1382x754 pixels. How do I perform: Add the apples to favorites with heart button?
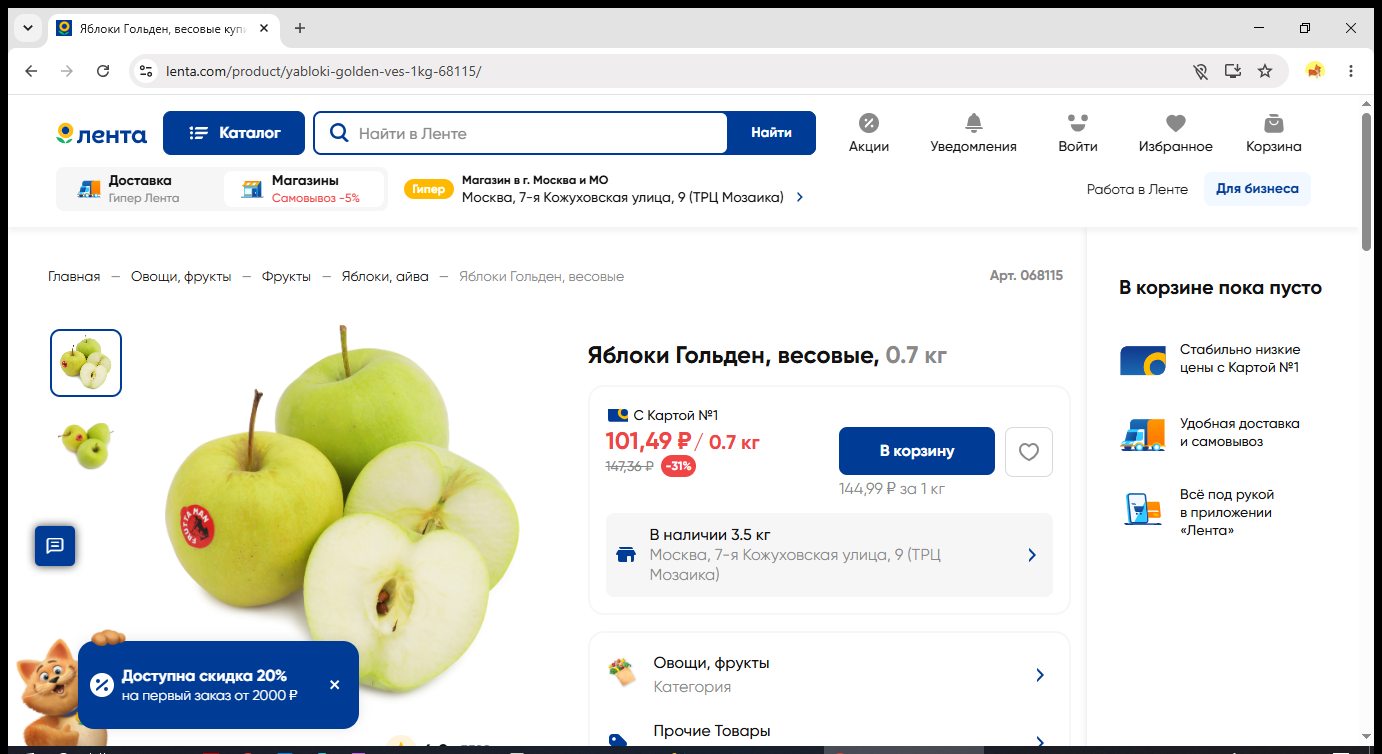pos(1029,452)
